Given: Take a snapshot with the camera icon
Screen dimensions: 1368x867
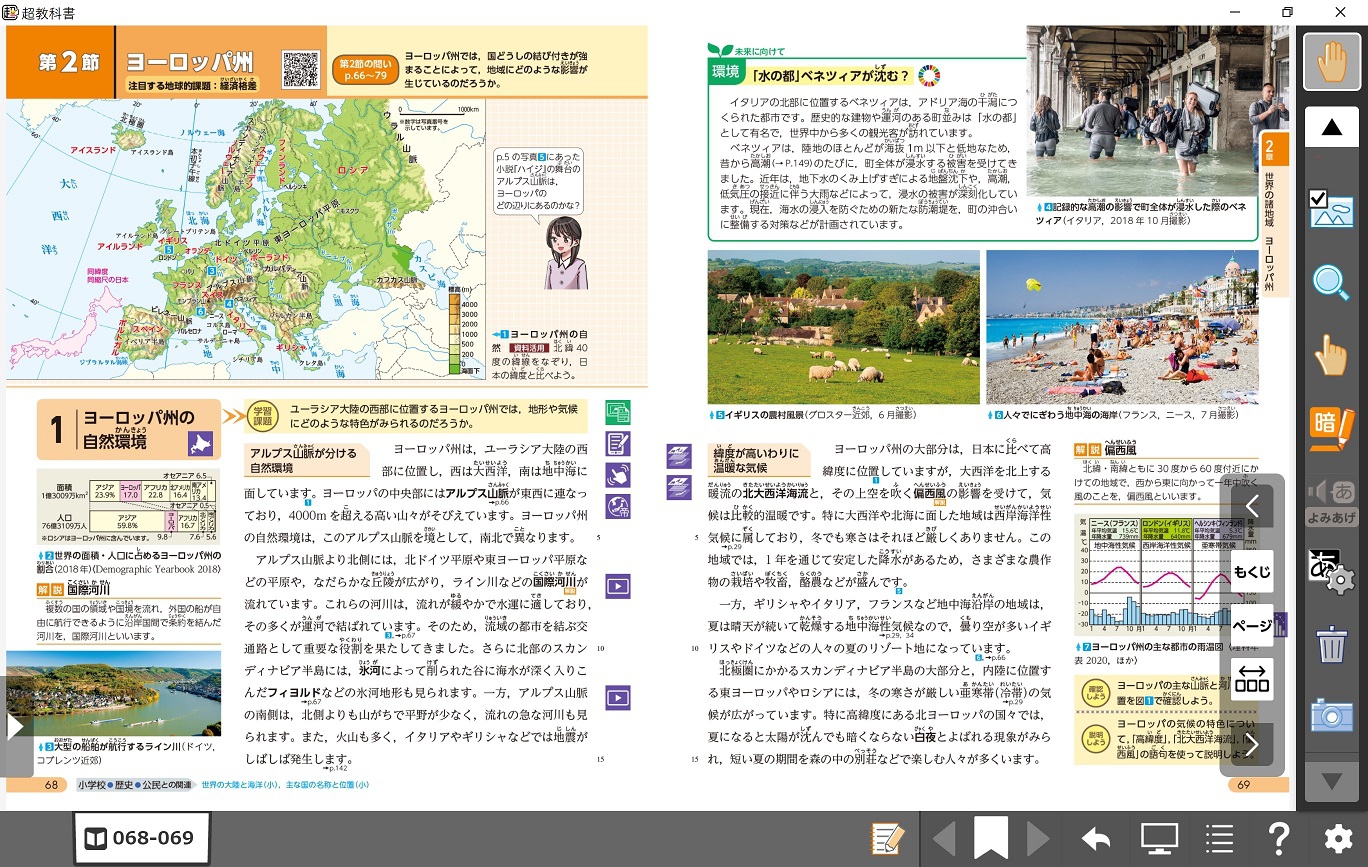Looking at the screenshot, I should pos(1331,714).
